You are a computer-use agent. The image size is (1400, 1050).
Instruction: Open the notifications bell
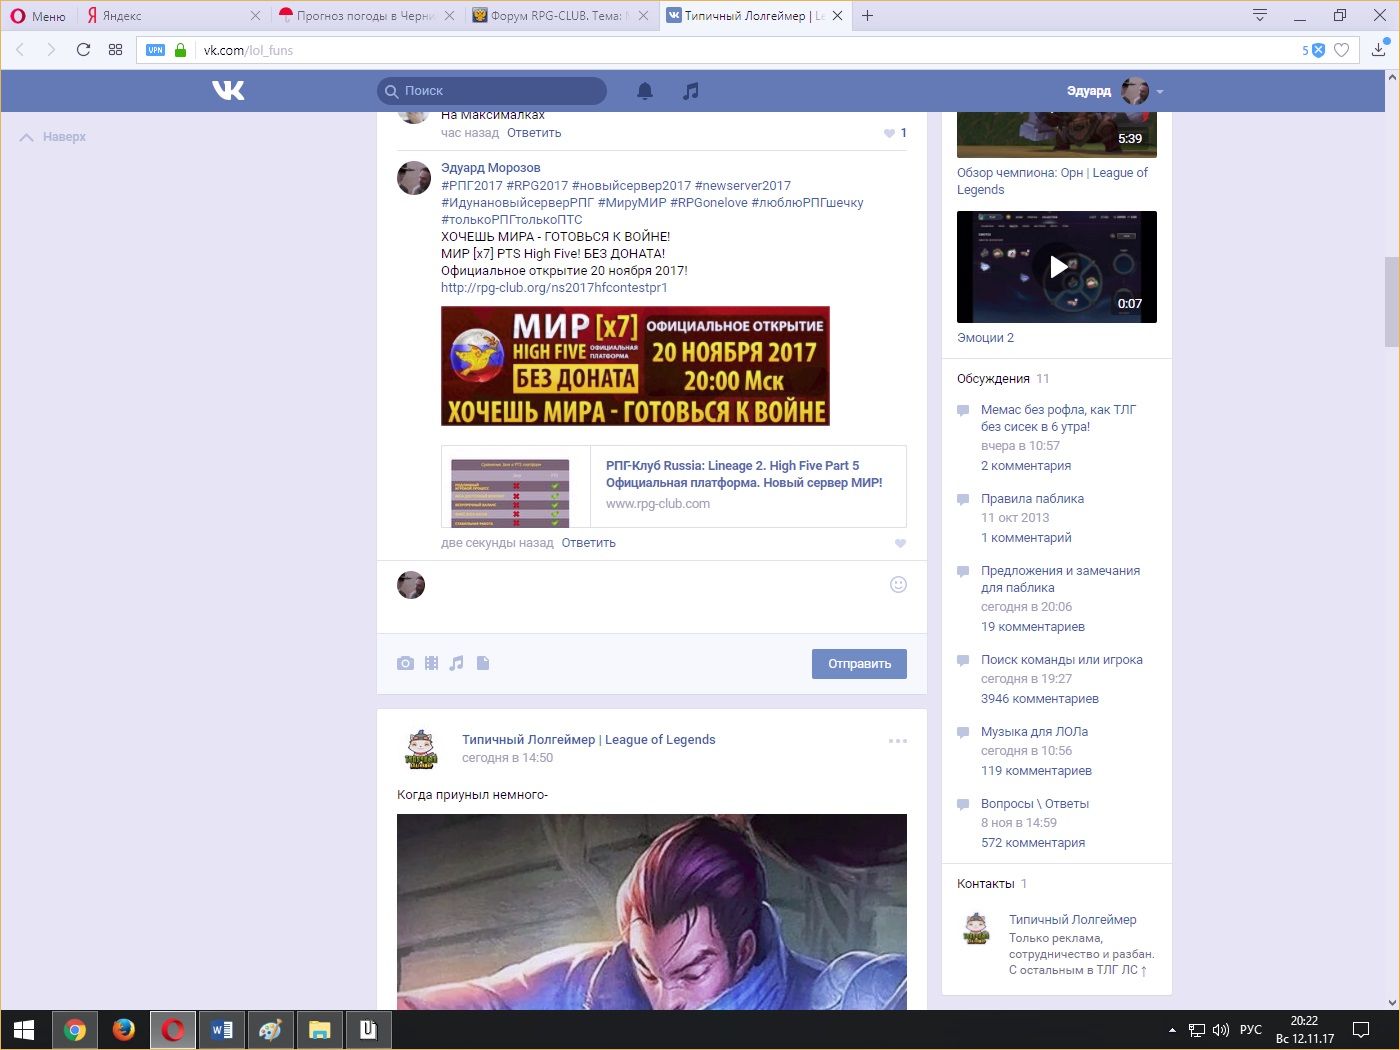645,91
